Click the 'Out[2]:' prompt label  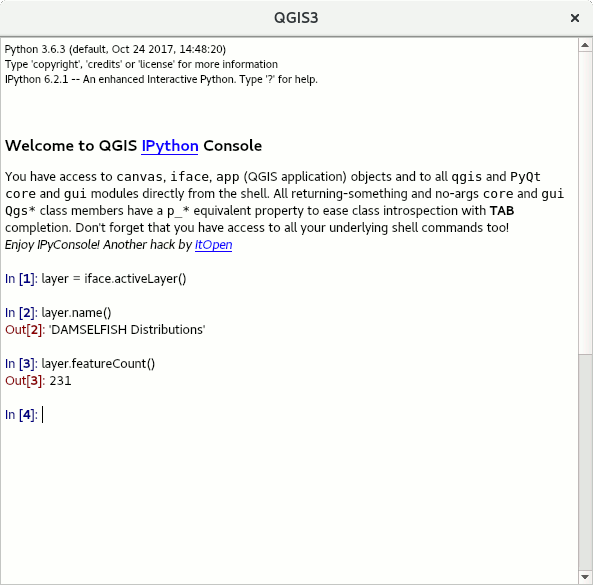pos(25,330)
